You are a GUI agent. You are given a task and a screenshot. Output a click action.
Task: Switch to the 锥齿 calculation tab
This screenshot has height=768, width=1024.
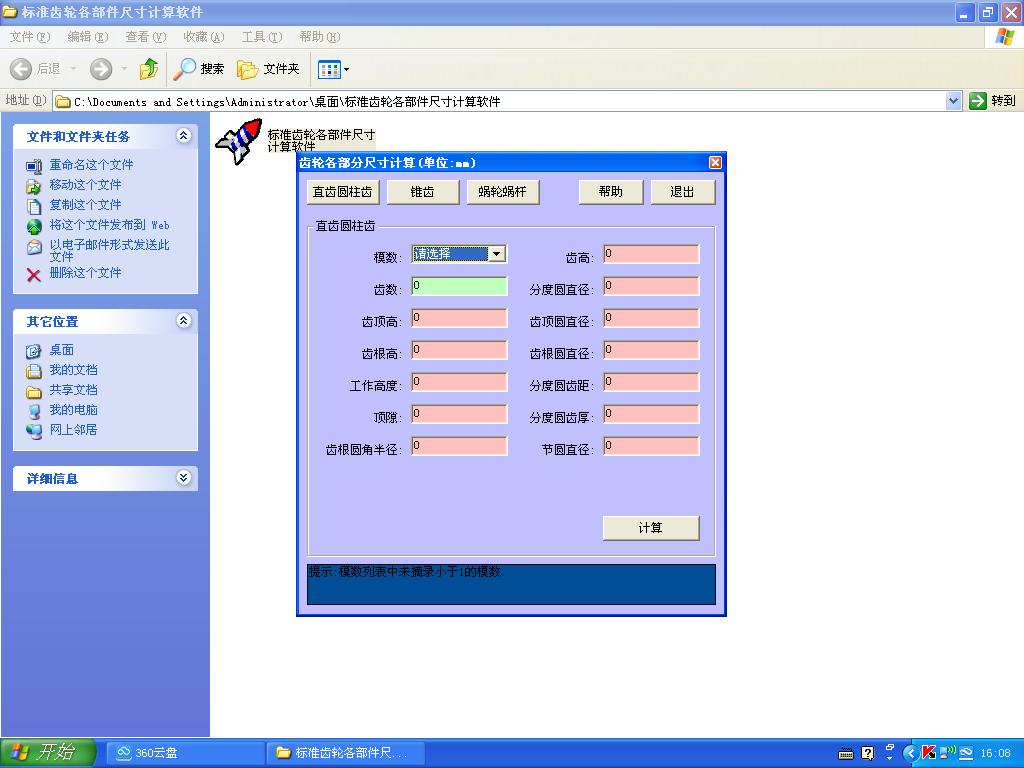pos(422,191)
